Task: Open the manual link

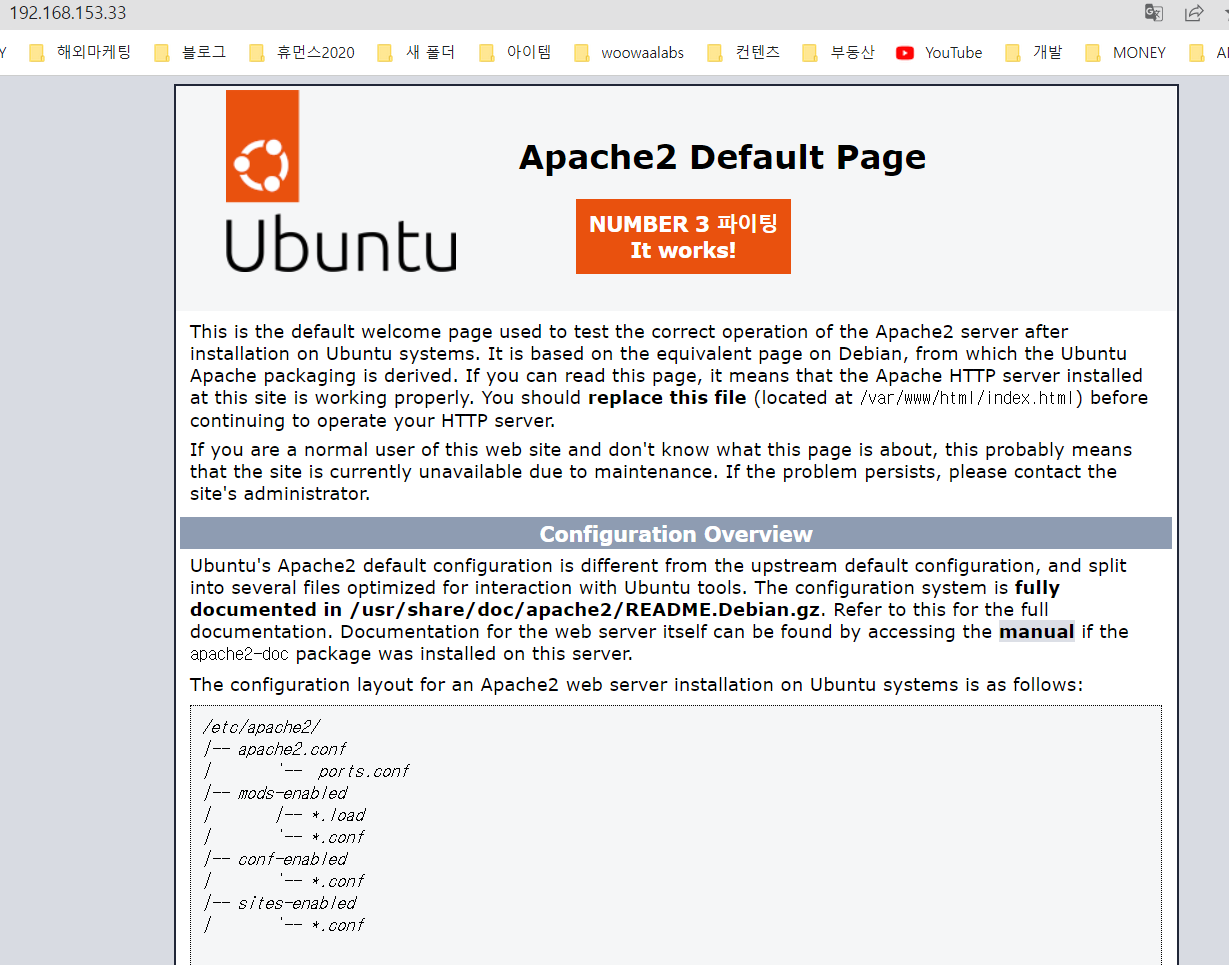Action: click(x=1037, y=632)
